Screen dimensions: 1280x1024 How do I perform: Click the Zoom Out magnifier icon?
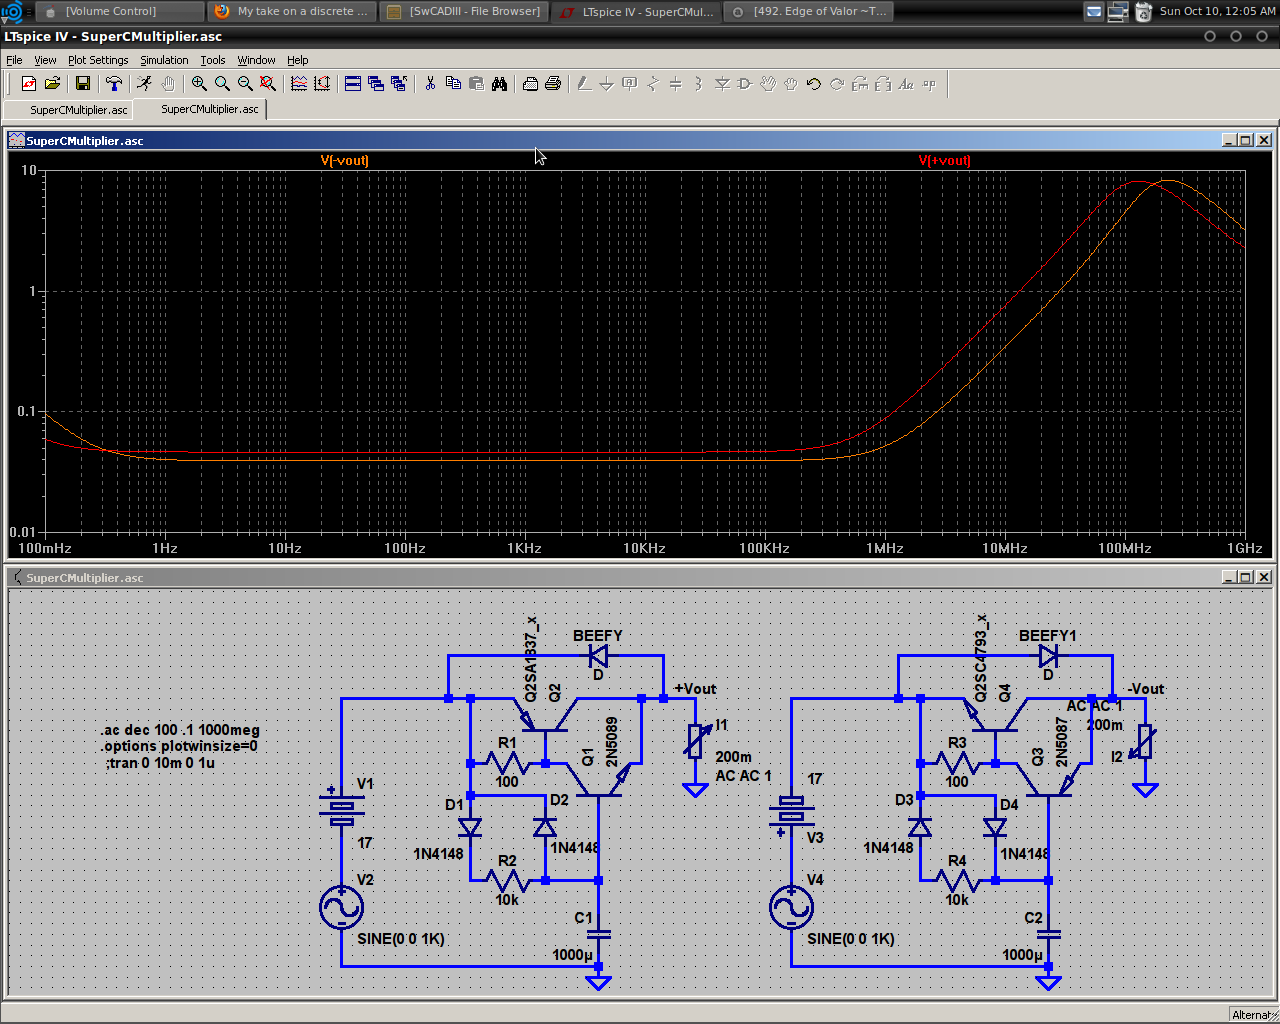pyautogui.click(x=245, y=84)
